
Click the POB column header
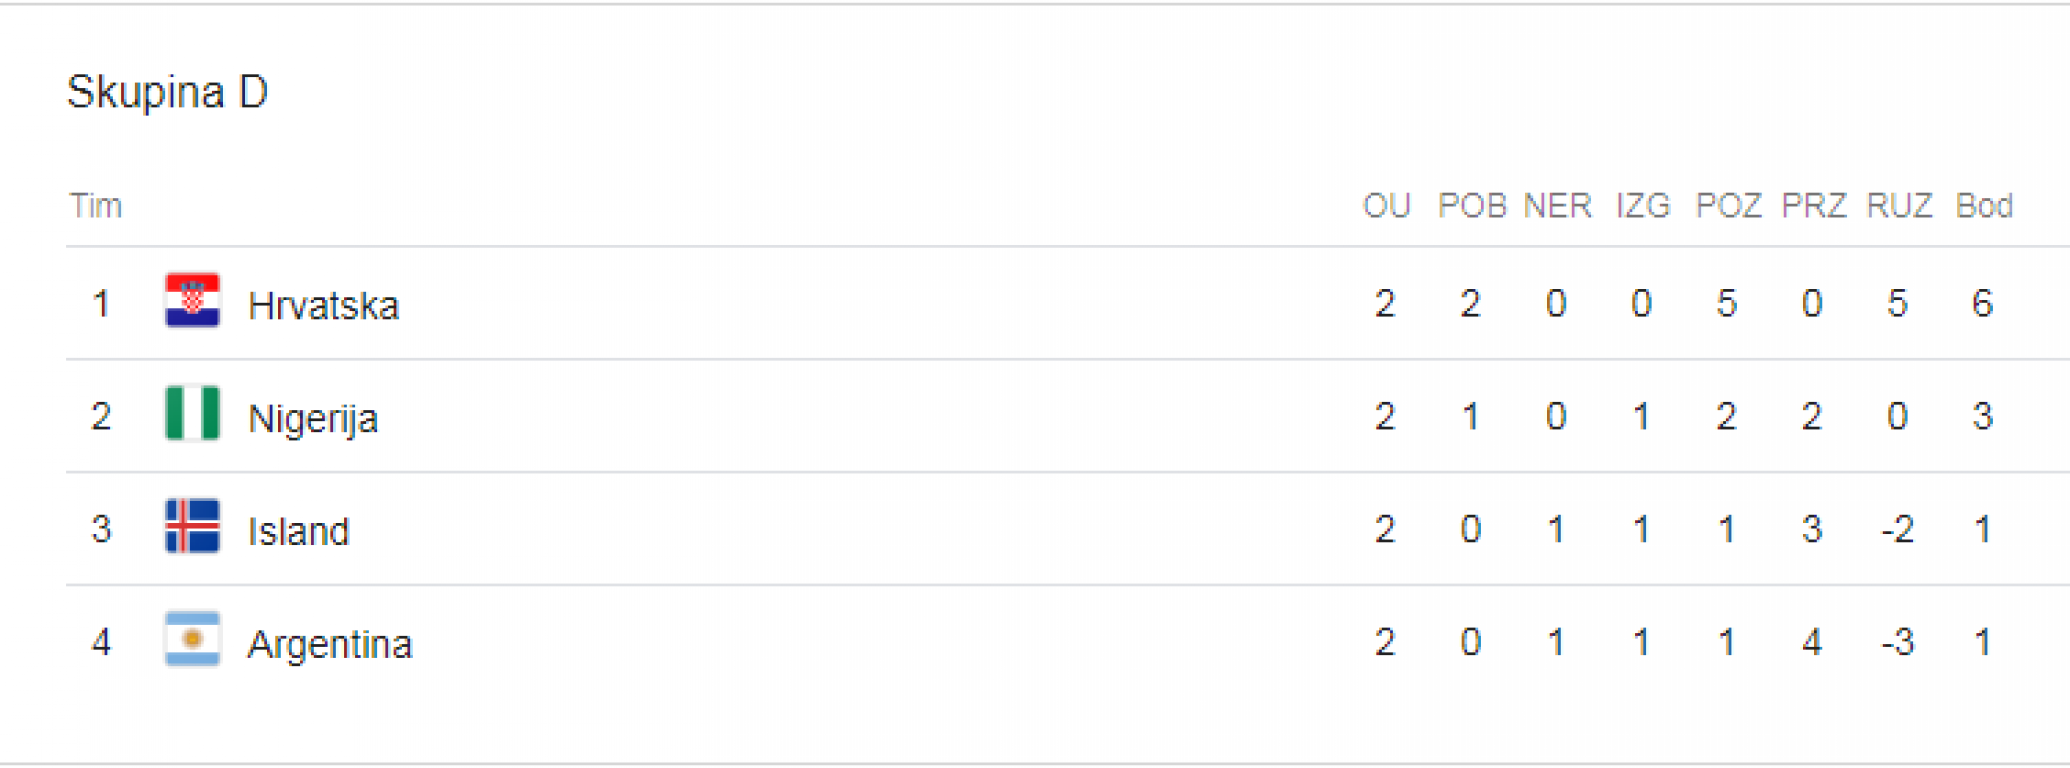tap(1471, 206)
